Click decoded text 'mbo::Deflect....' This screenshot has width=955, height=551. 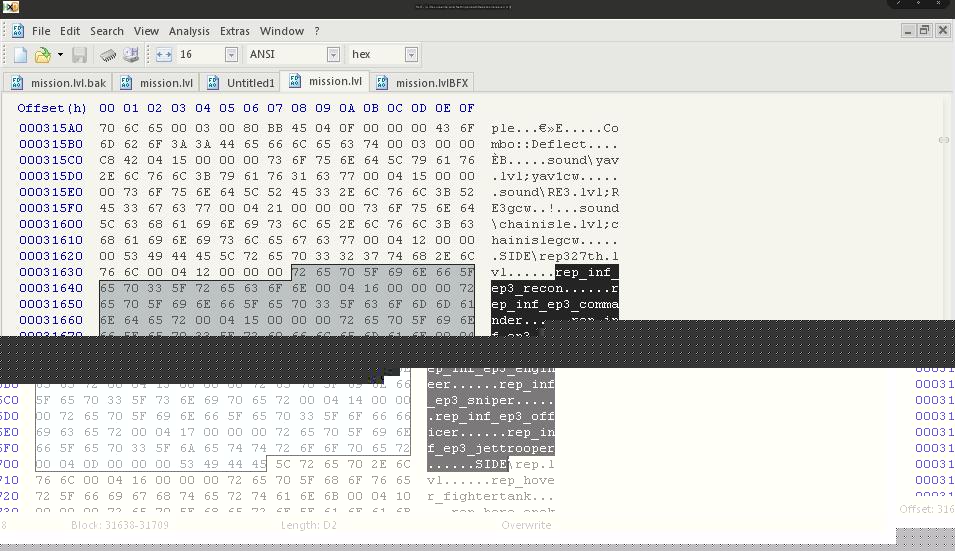(555, 144)
